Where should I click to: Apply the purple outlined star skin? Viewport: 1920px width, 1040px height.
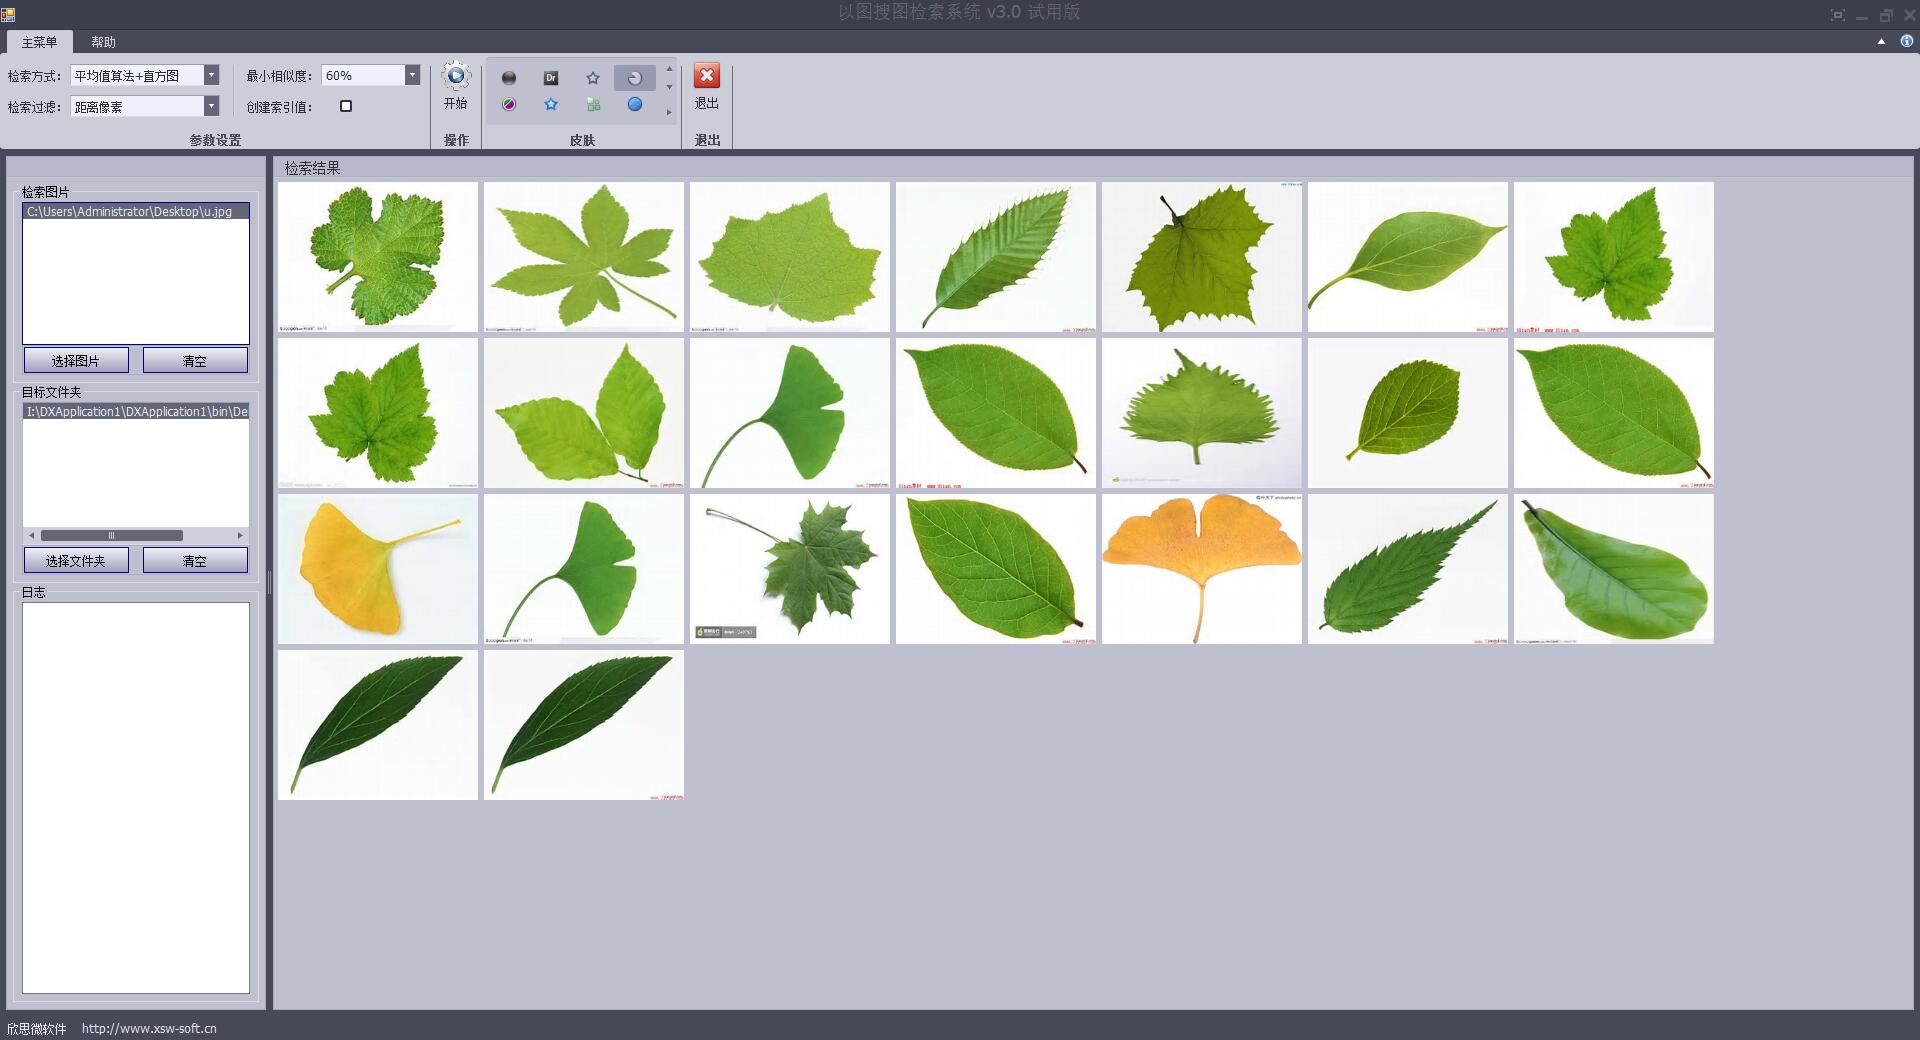tap(593, 78)
